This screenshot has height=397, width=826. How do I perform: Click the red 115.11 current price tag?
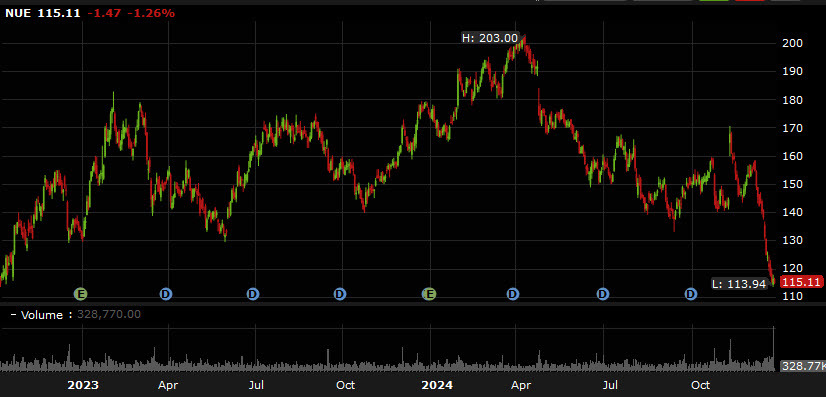[801, 282]
